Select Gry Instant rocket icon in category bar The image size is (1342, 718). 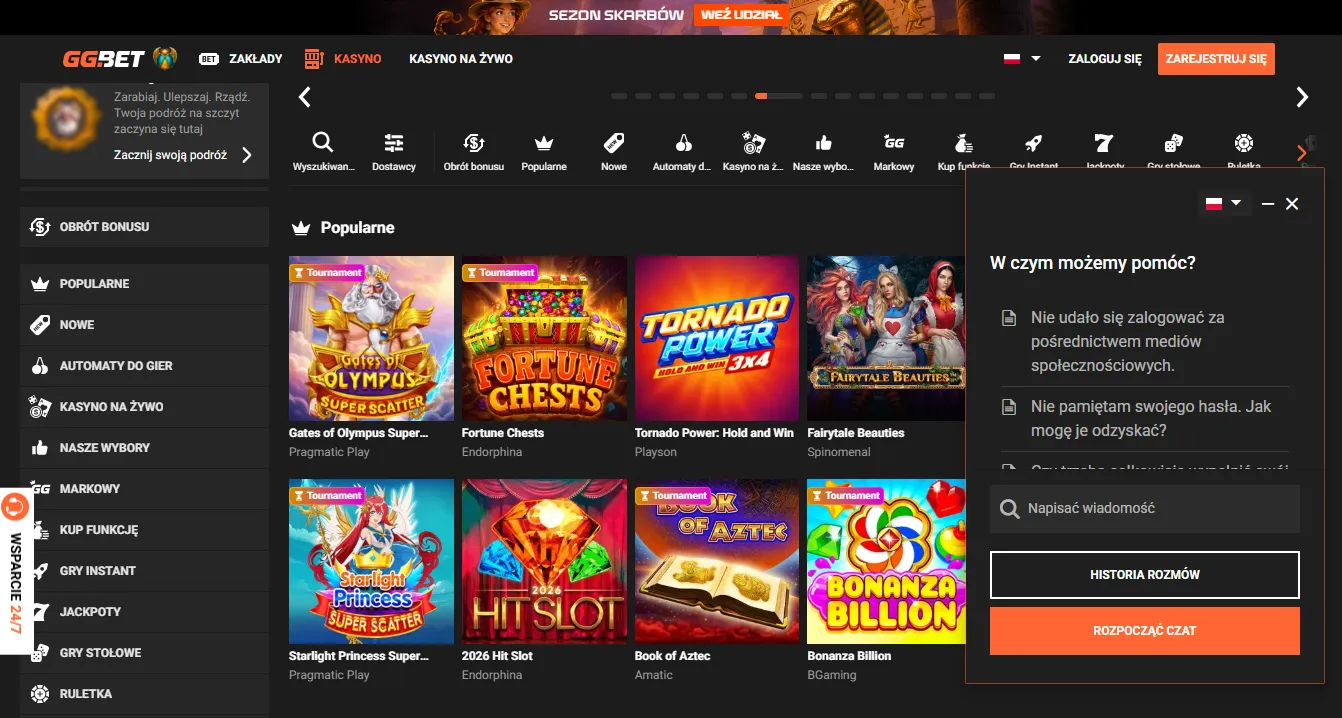[1034, 142]
